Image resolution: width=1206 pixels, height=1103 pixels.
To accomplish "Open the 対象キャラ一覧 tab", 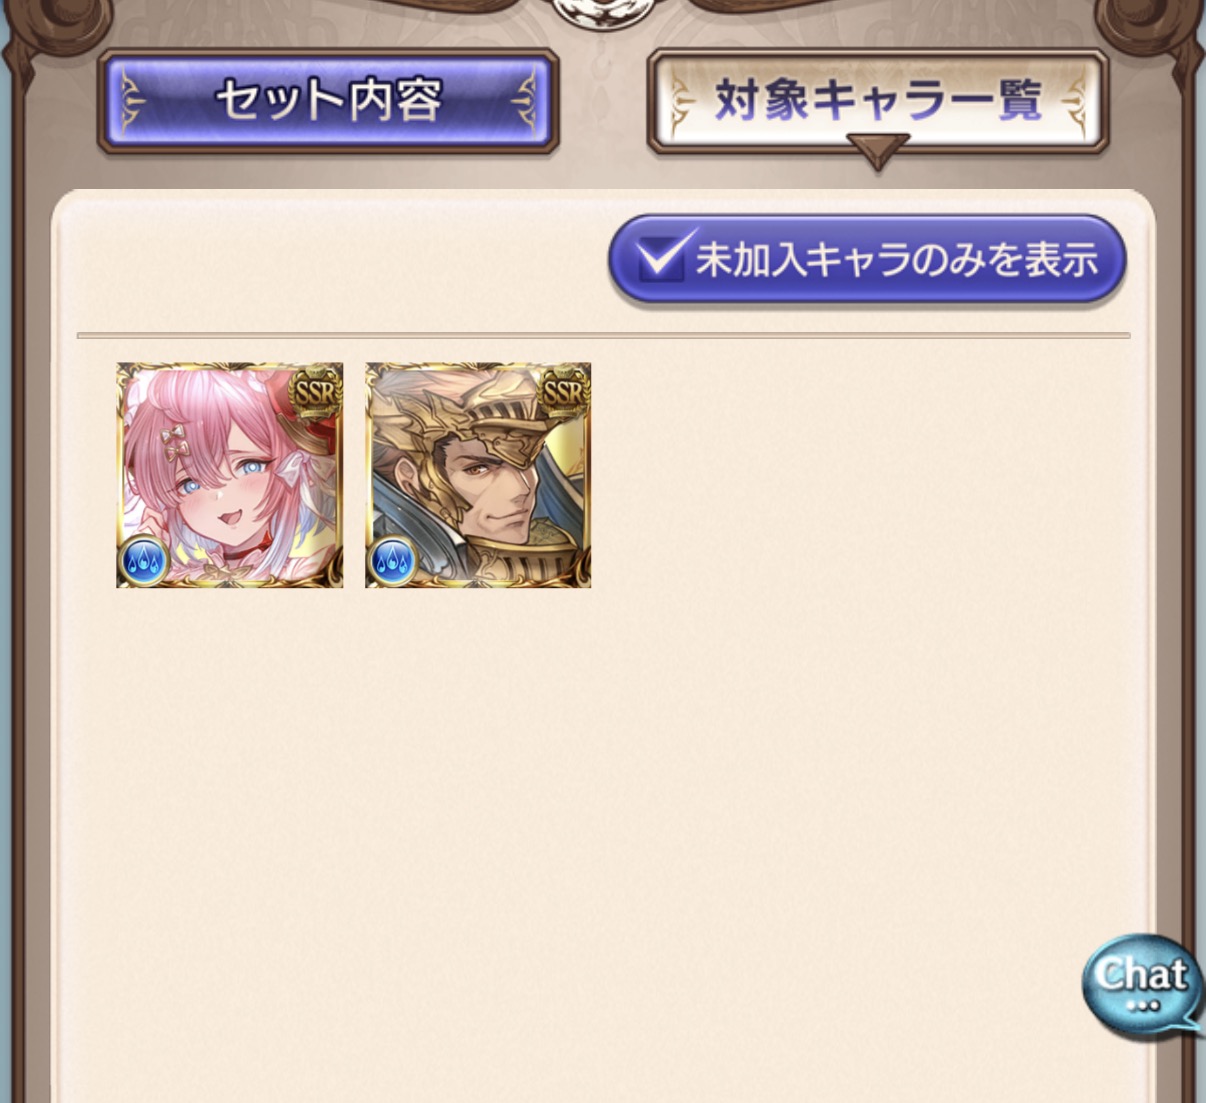I will [878, 101].
